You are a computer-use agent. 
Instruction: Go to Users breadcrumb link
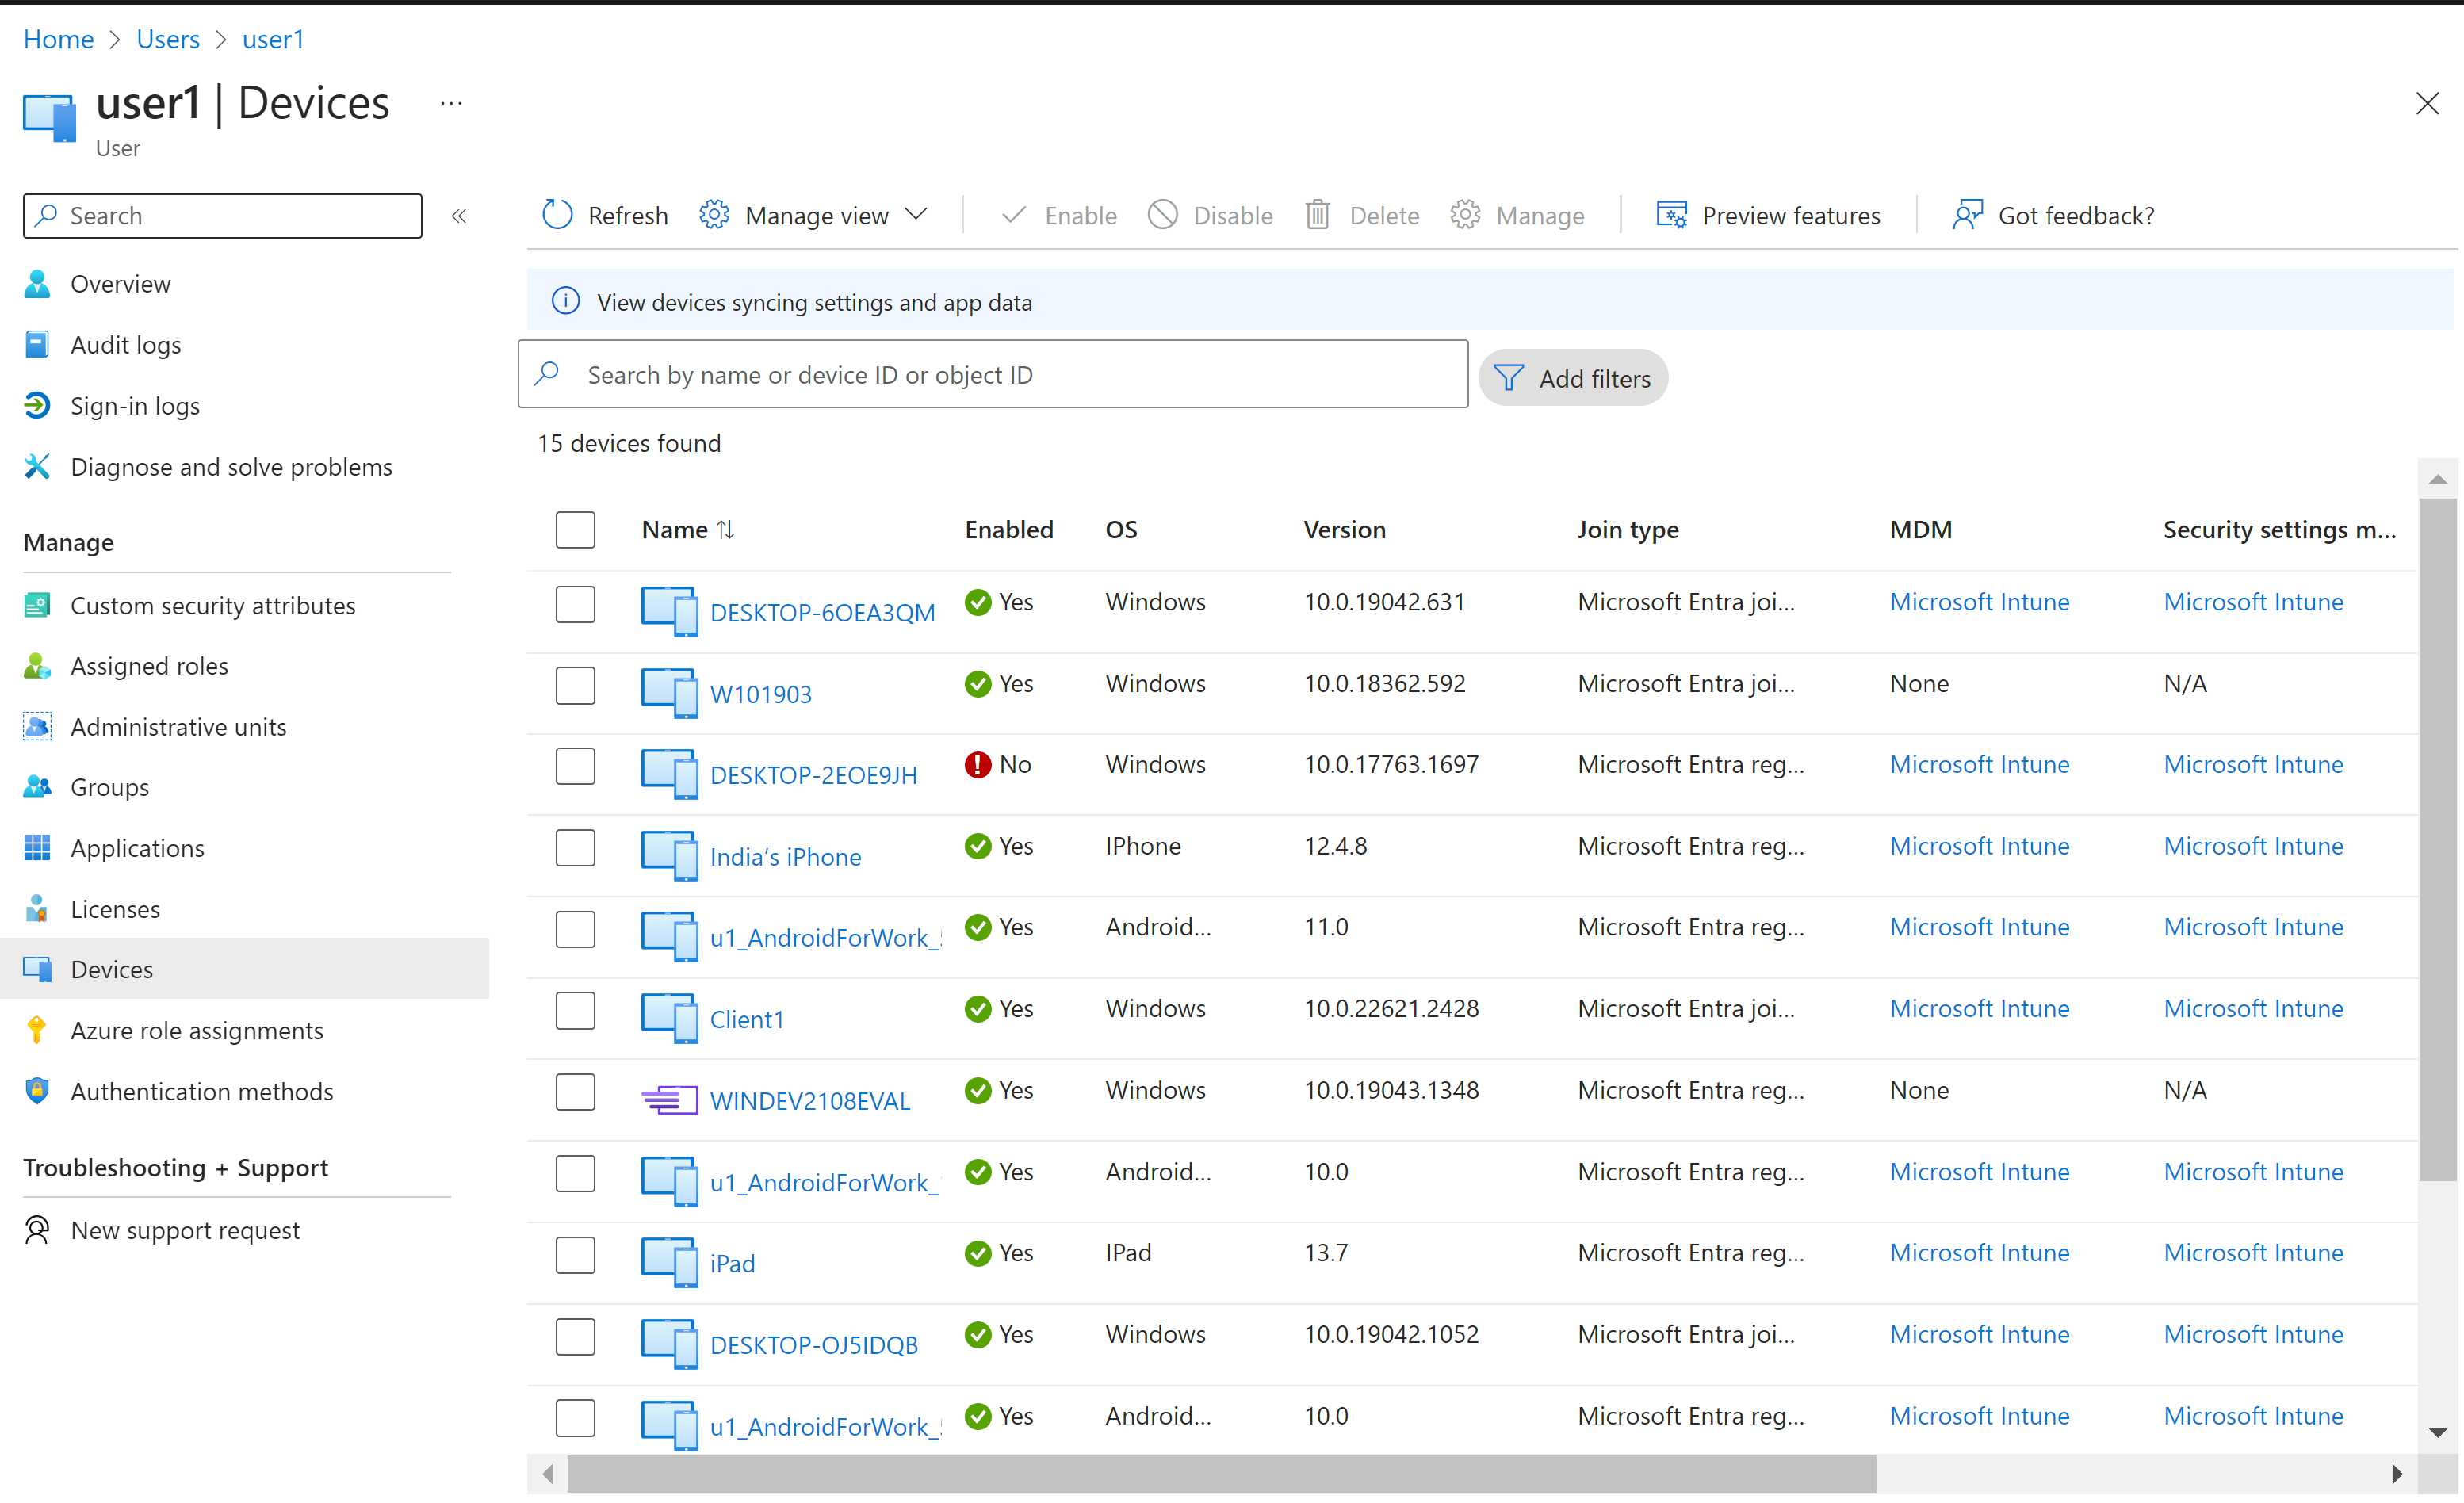(x=168, y=39)
